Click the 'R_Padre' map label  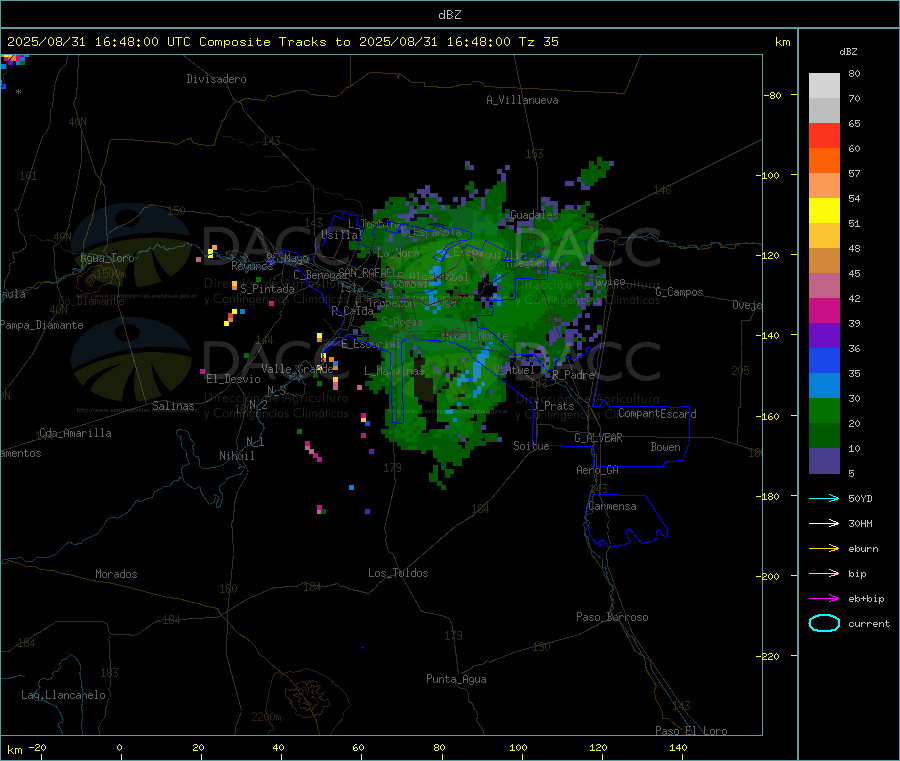pyautogui.click(x=573, y=375)
